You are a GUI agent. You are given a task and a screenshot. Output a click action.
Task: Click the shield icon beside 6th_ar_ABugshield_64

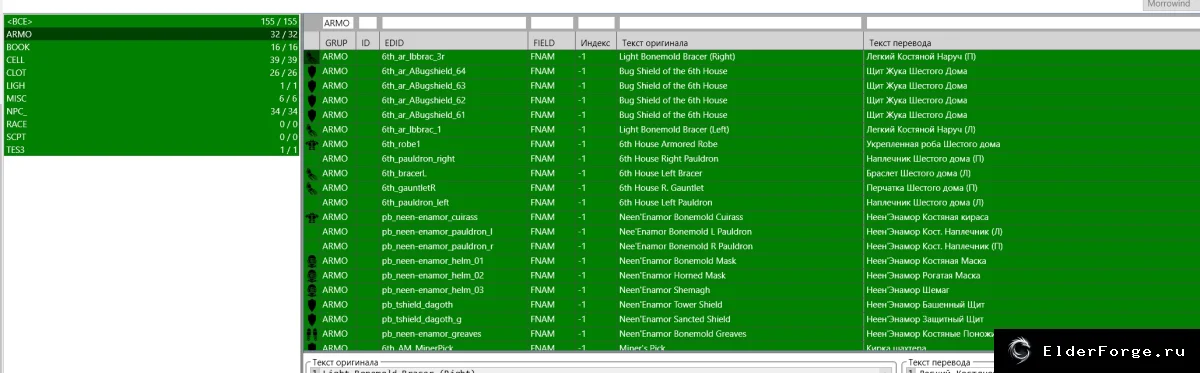pos(312,71)
